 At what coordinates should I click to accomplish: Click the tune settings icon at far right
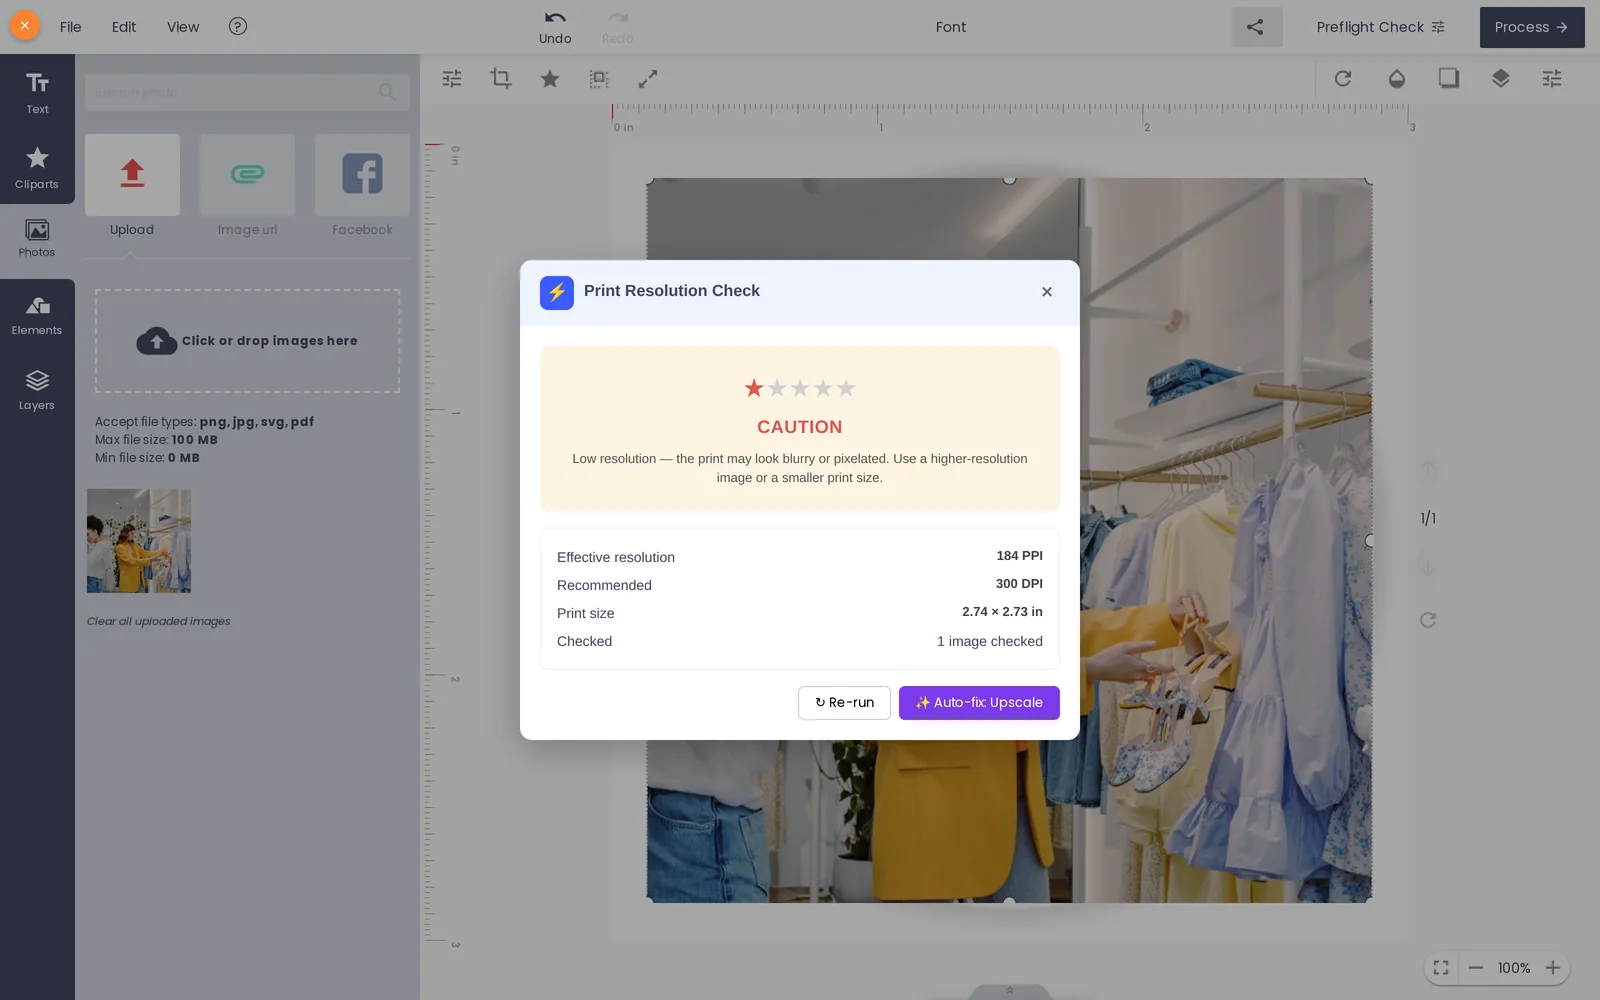tap(1552, 78)
